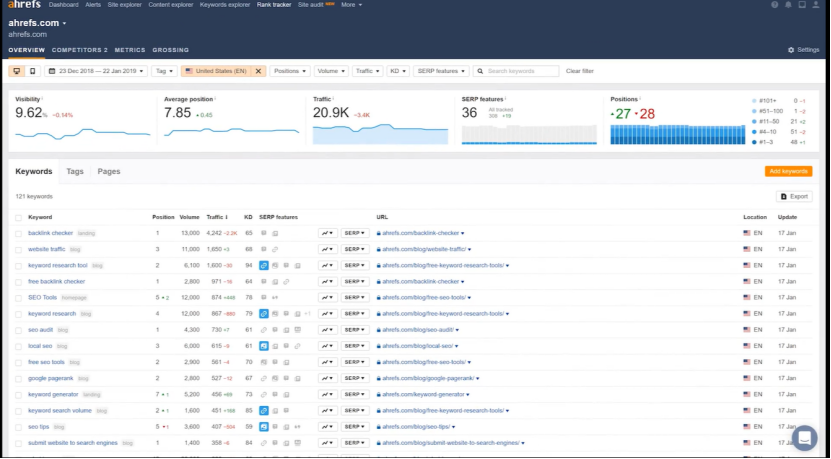Focus the Search keywords input field
This screenshot has width=831, height=459.
(x=516, y=71)
